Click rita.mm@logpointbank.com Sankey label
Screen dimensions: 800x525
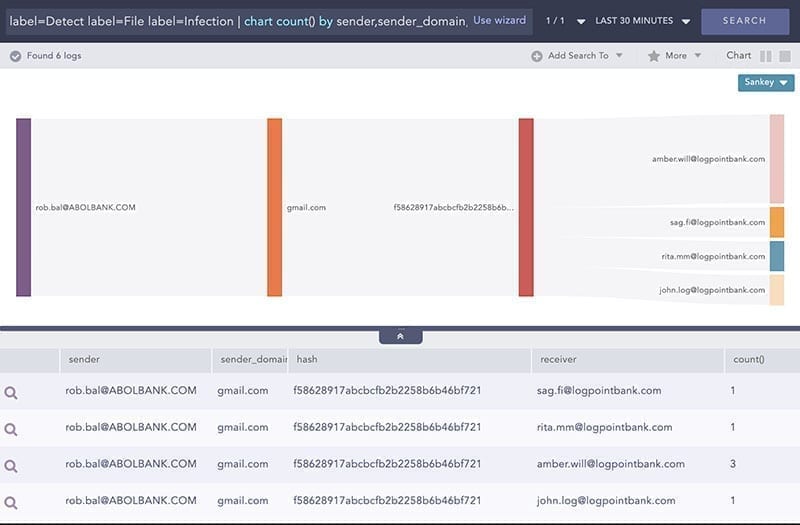click(713, 257)
